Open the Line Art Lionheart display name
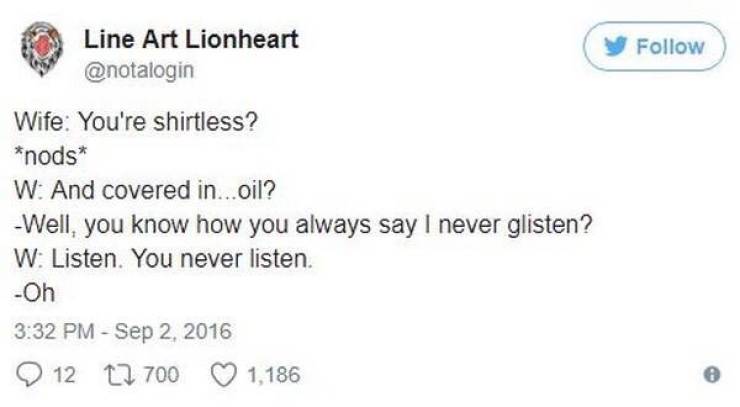740x407 pixels. tap(191, 41)
